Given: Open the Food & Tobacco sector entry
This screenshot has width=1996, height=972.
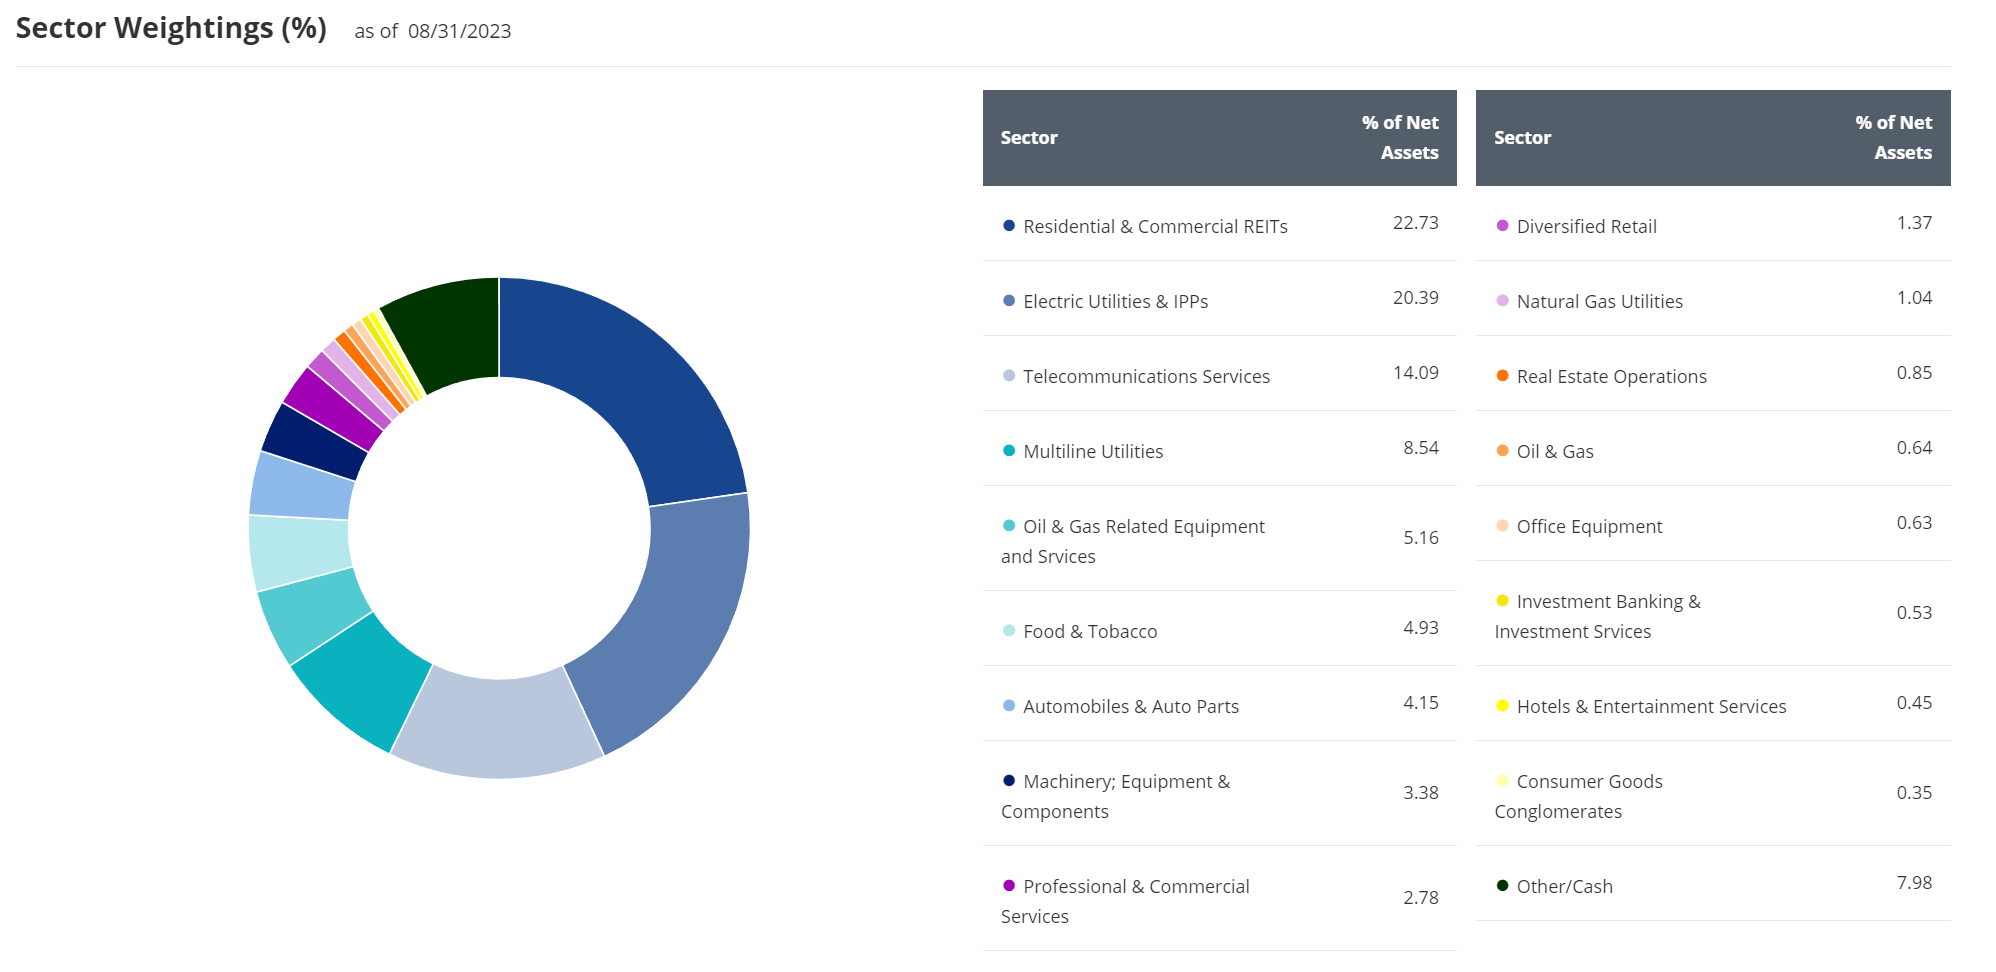Looking at the screenshot, I should point(1090,631).
